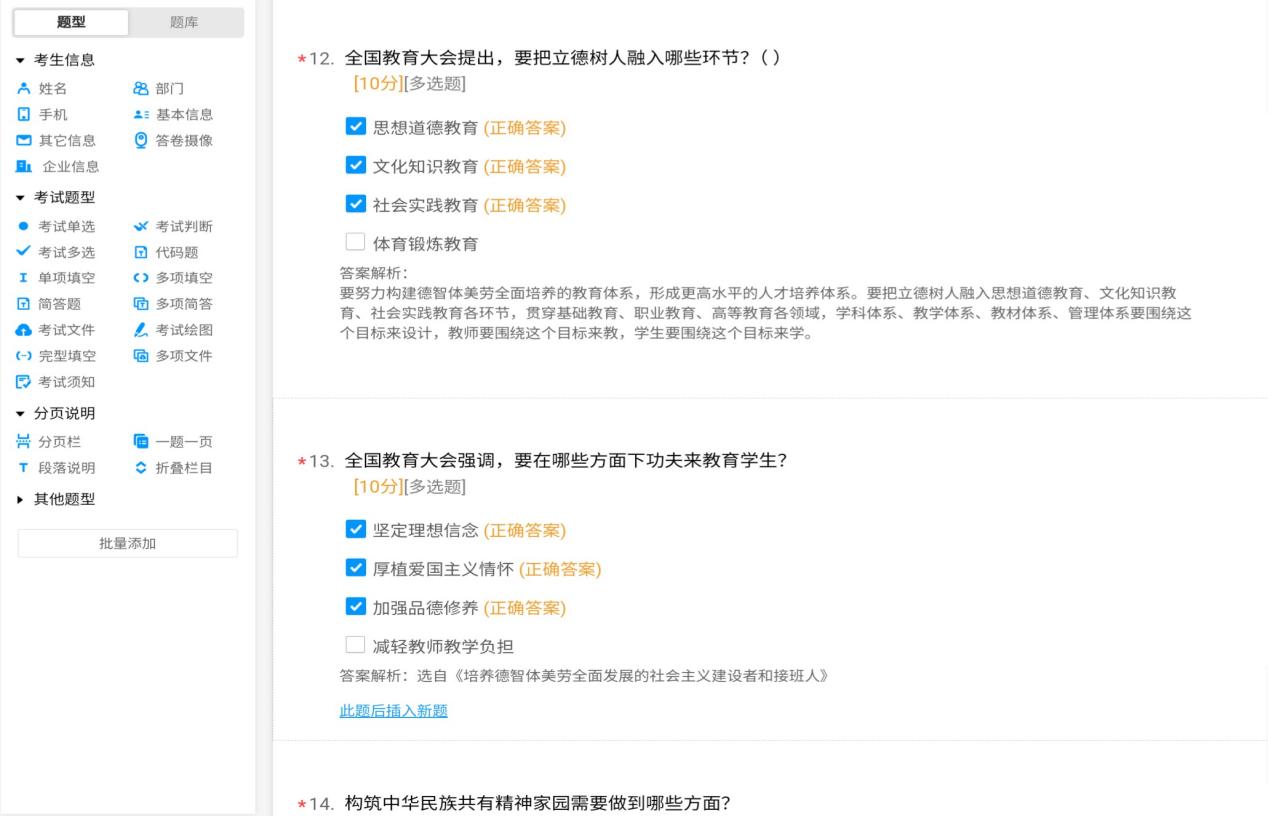Click the 代码题 code question icon
This screenshot has height=816, width=1268.
[x=141, y=252]
